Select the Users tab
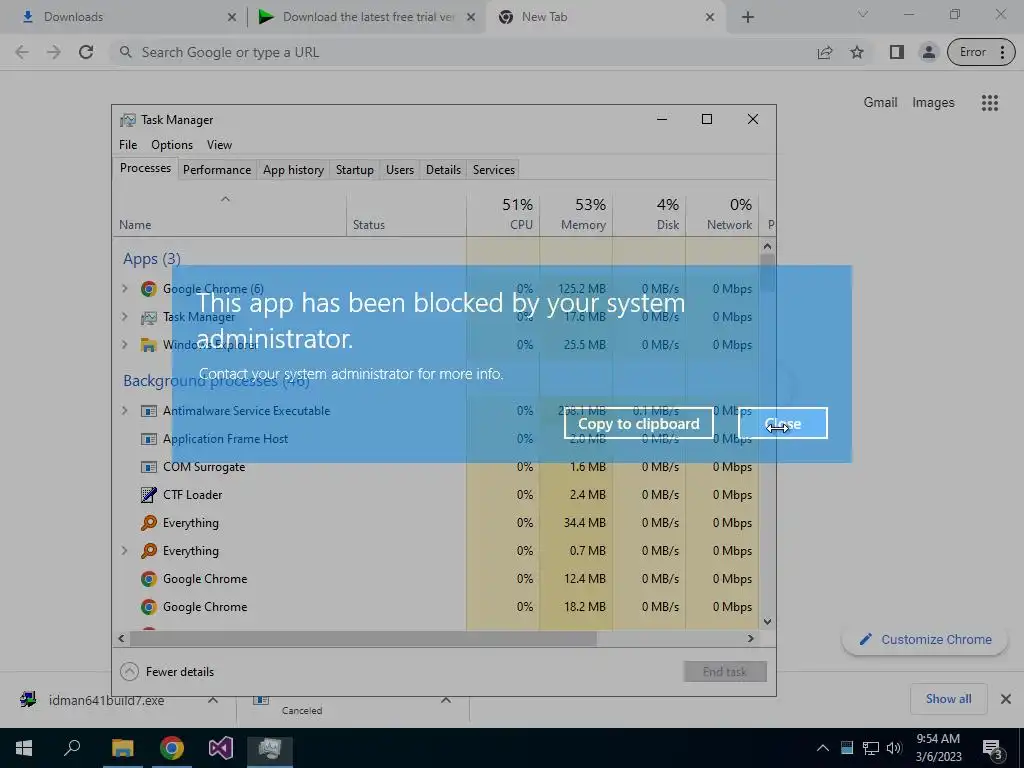The width and height of the screenshot is (1024, 768). [400, 170]
